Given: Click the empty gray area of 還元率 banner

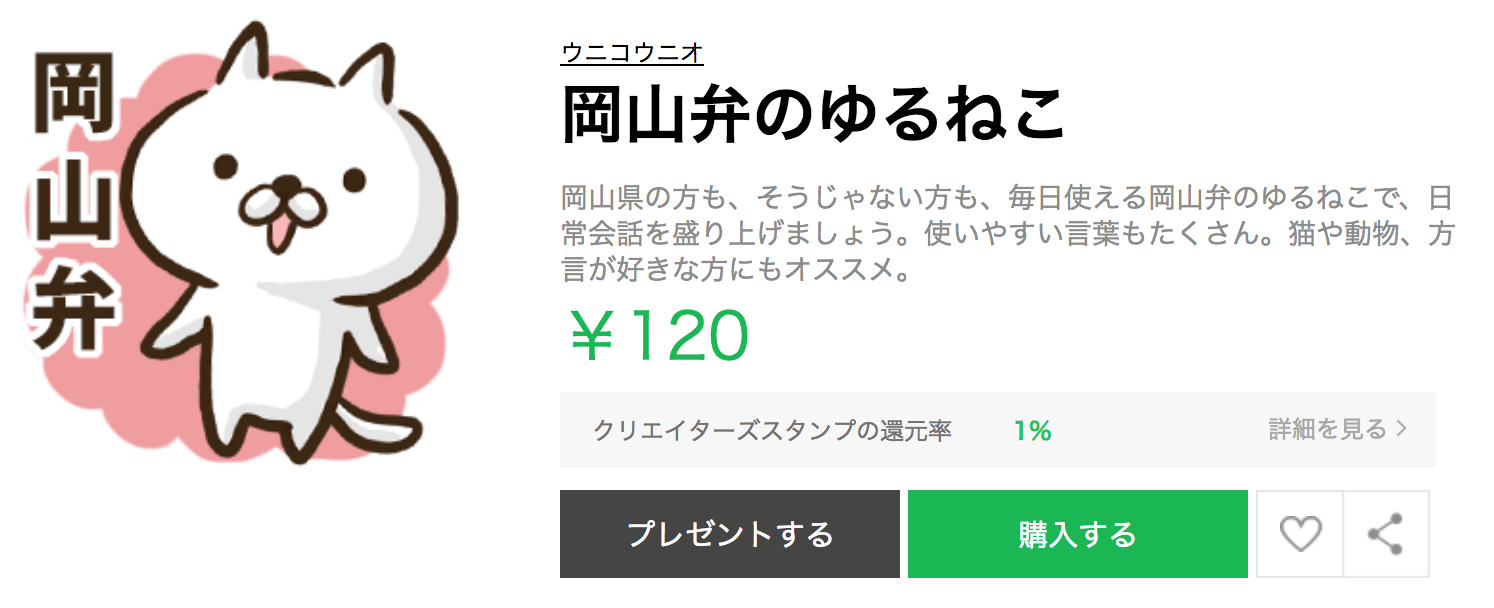Looking at the screenshot, I should click(1160, 430).
